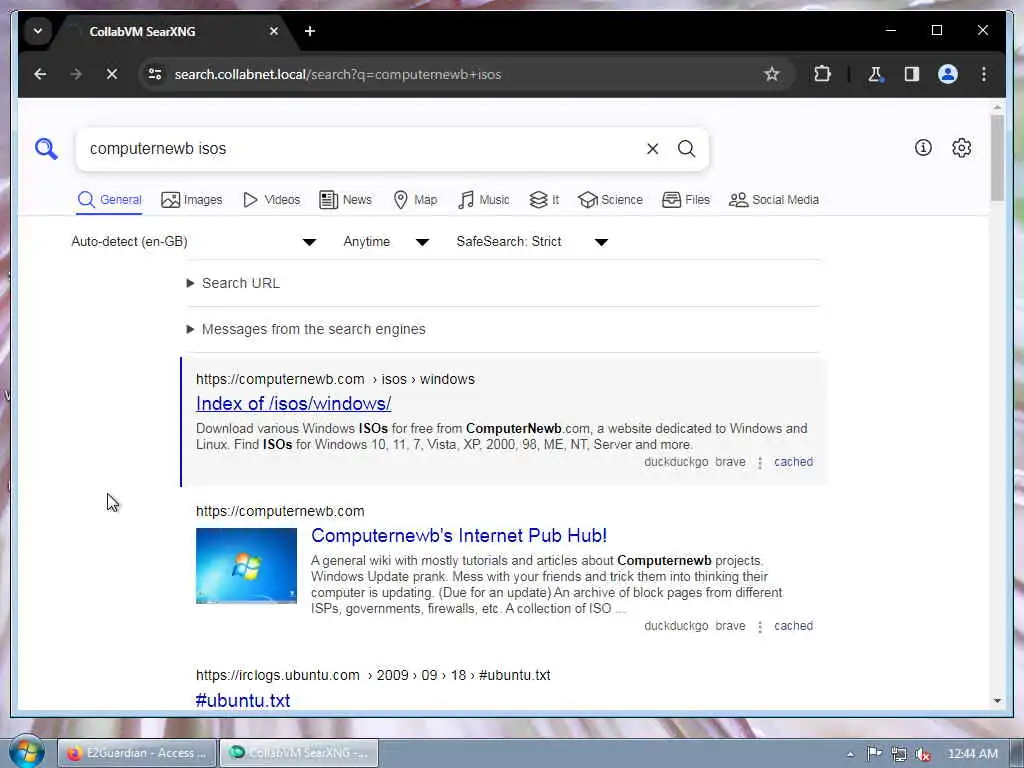Open cached version of Internet Pub Hub result
This screenshot has width=1024, height=768.
point(793,626)
